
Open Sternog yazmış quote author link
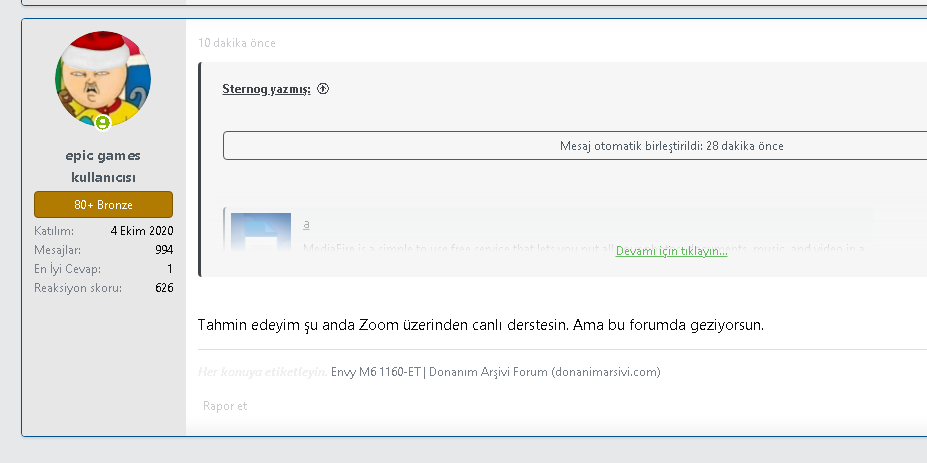tap(266, 89)
